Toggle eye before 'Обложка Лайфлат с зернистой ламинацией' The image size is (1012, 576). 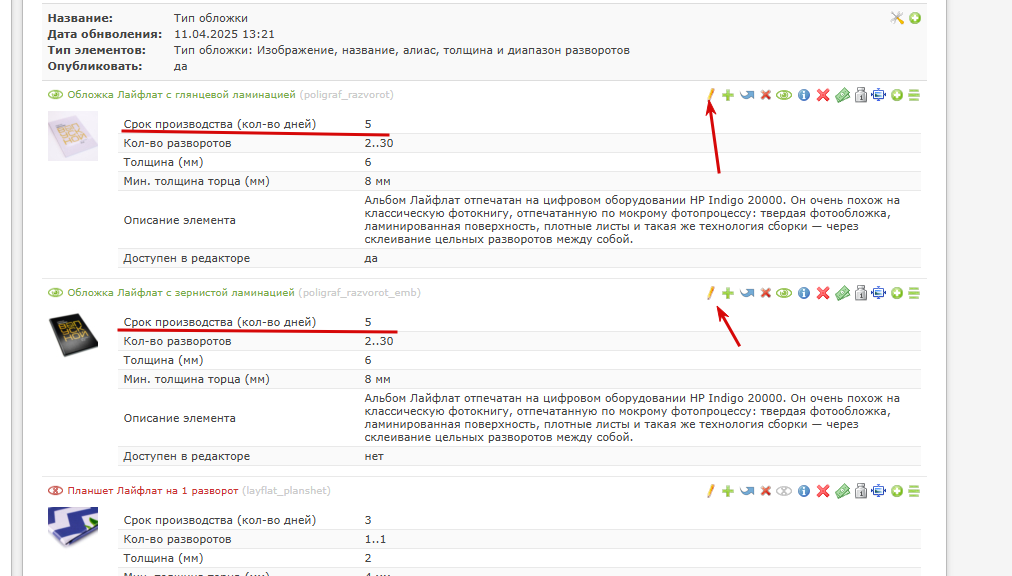click(x=56, y=293)
